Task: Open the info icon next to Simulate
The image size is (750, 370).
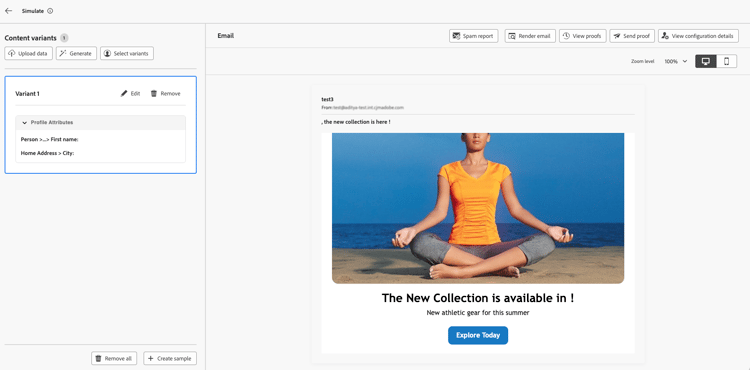Action: coord(50,11)
